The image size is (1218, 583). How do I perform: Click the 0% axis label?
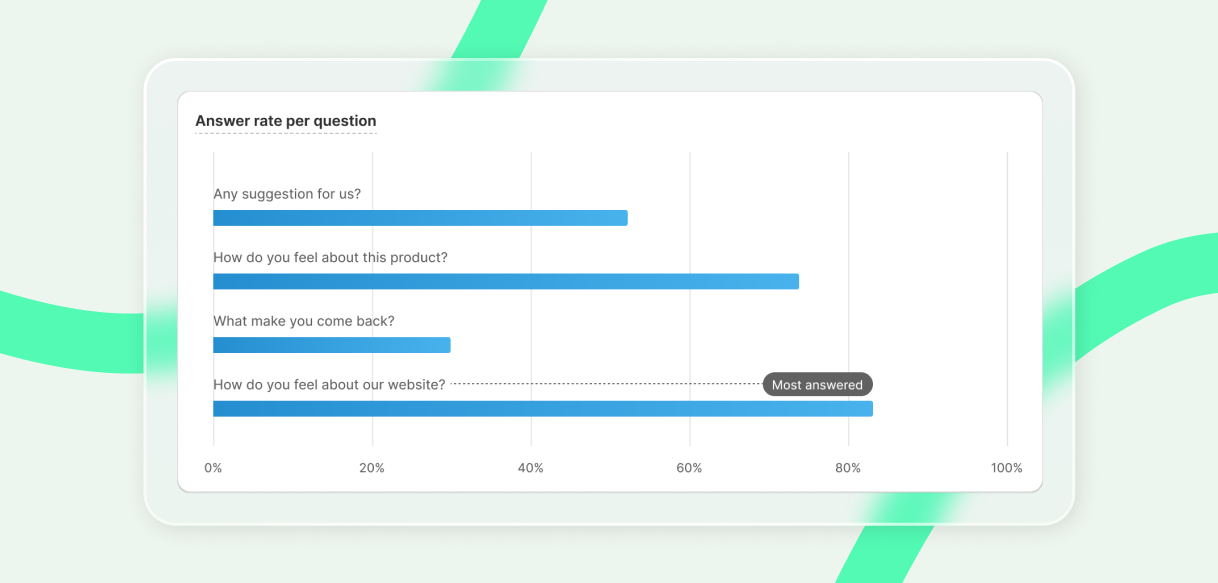[213, 468]
